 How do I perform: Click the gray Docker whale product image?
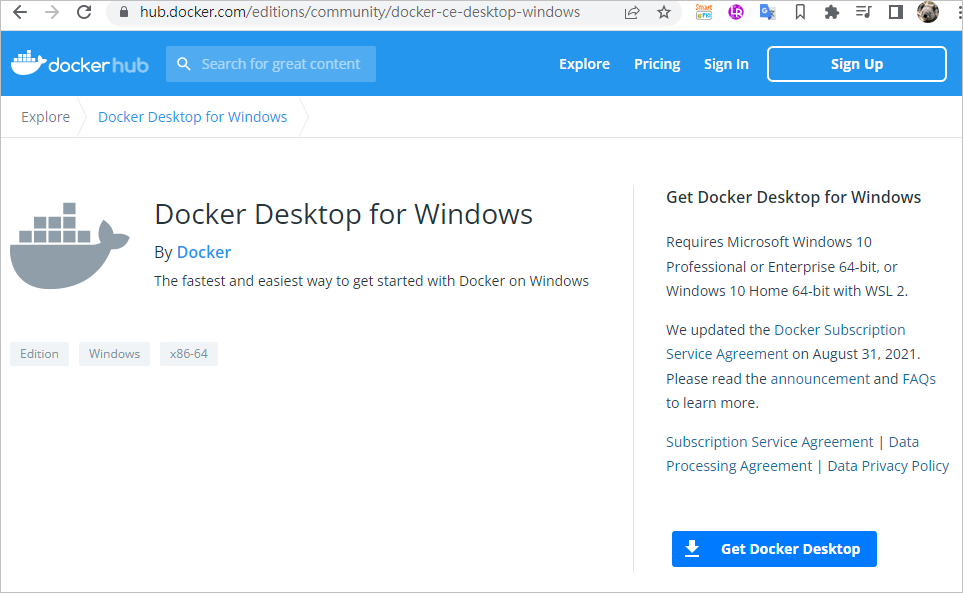69,246
